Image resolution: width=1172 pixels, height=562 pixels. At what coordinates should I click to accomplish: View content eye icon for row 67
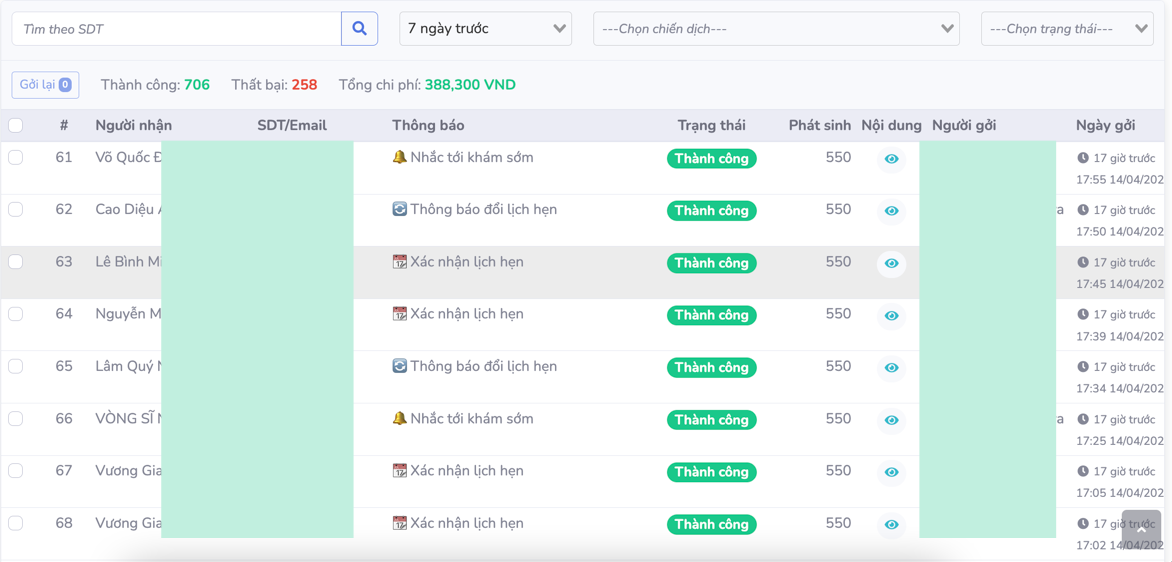click(891, 473)
